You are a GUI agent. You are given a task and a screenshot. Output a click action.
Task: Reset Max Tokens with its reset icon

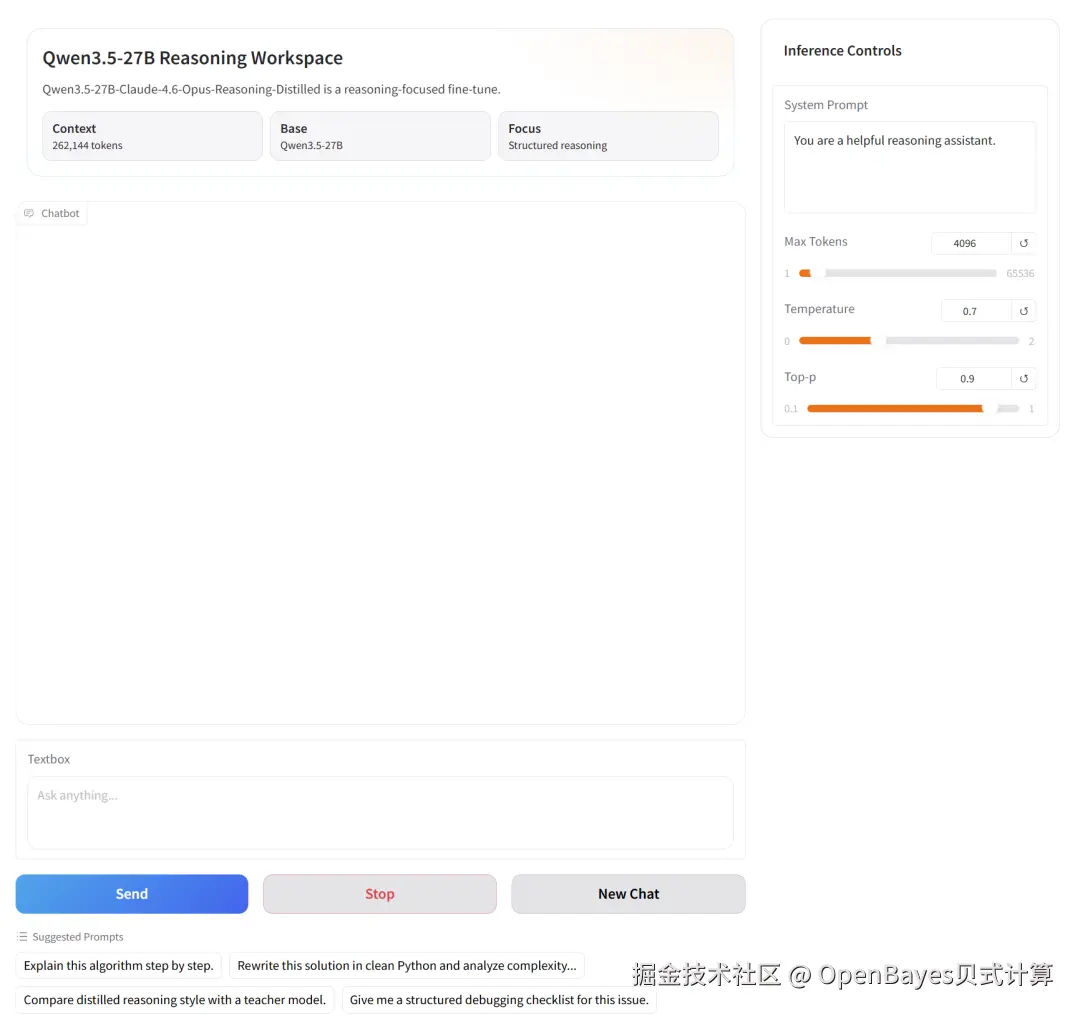point(1022,243)
